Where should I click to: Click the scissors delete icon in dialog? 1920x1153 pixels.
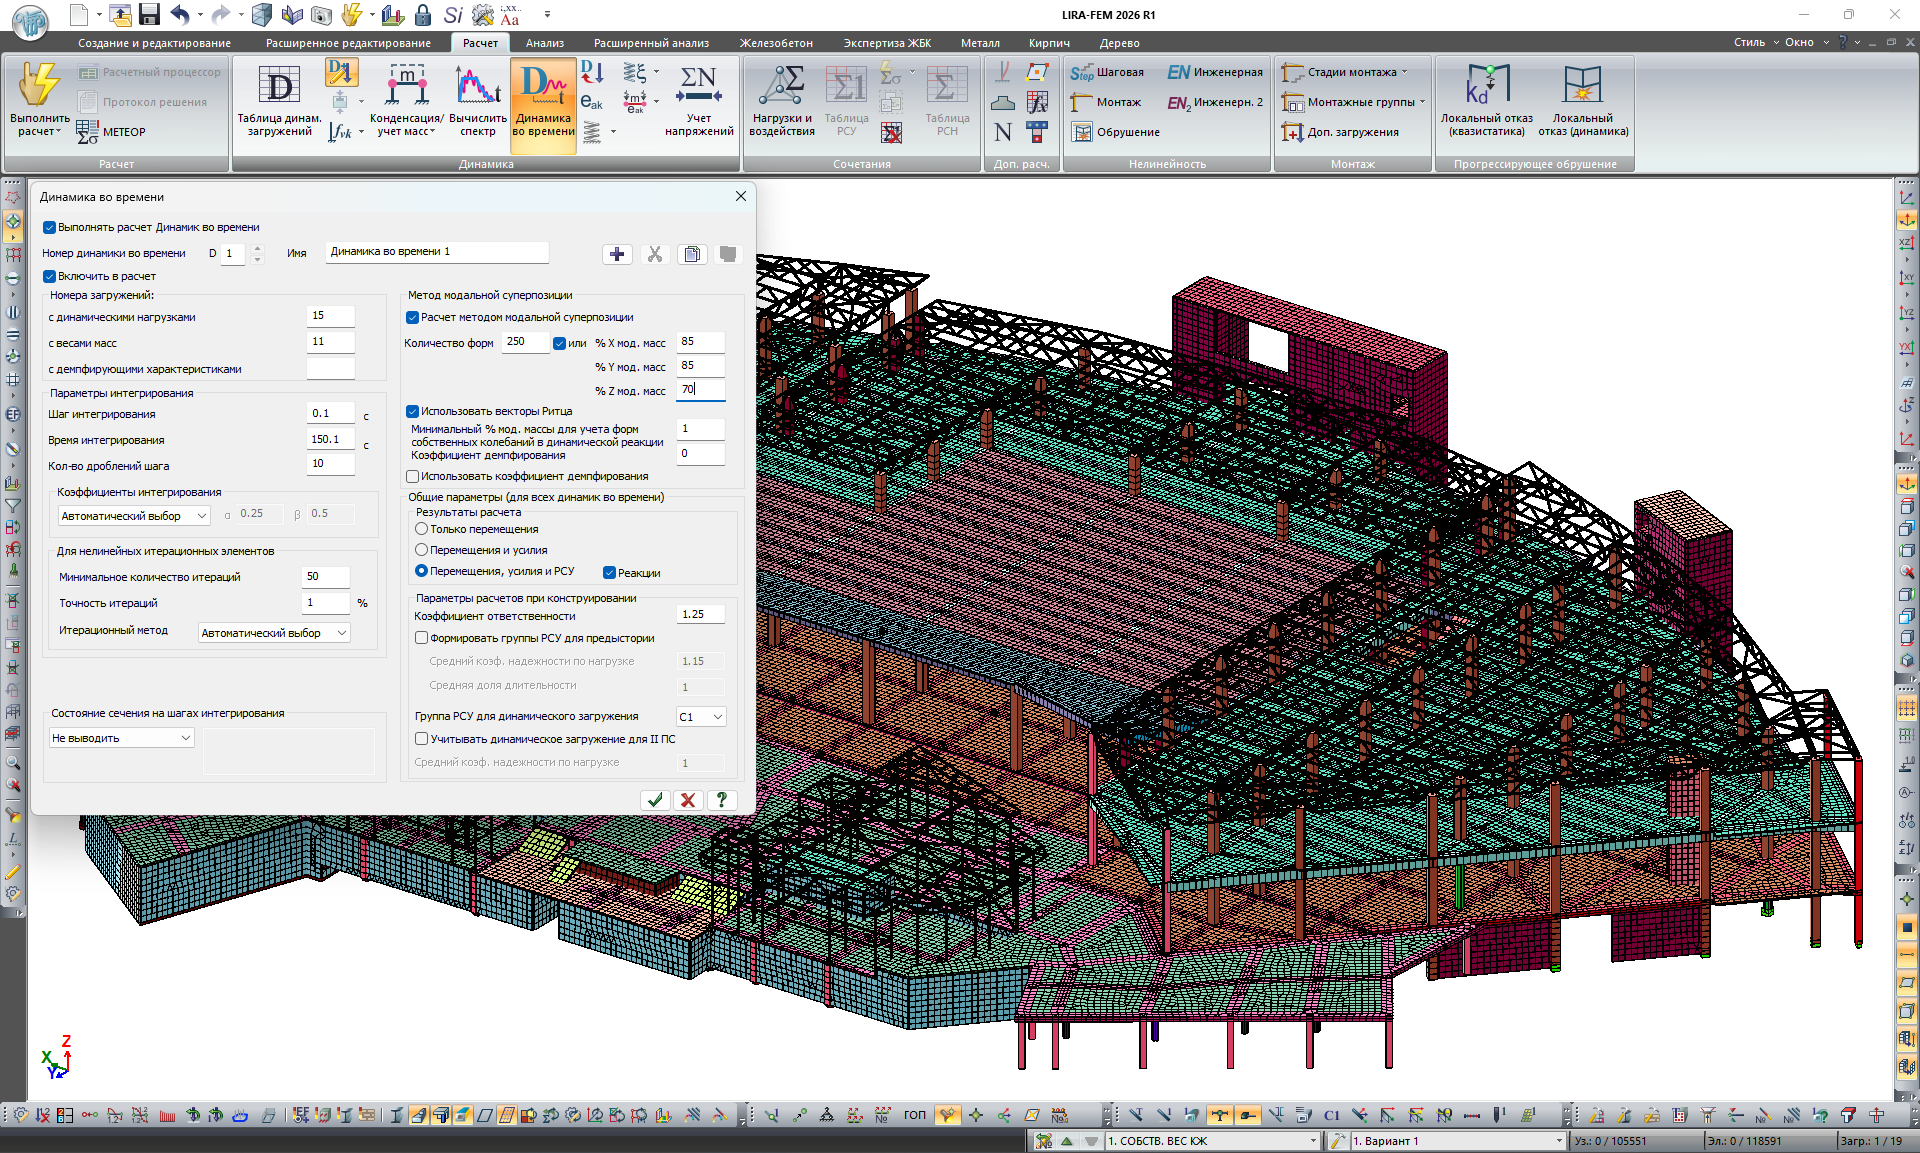pyautogui.click(x=655, y=254)
